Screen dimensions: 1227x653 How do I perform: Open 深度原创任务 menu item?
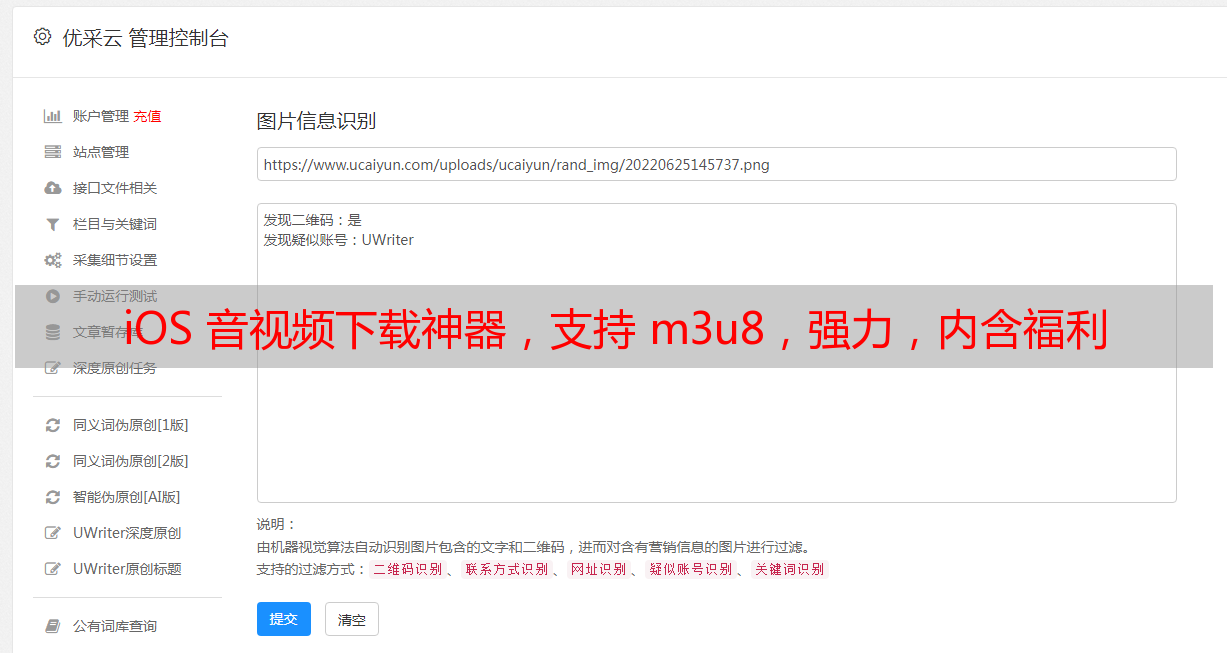(x=115, y=368)
